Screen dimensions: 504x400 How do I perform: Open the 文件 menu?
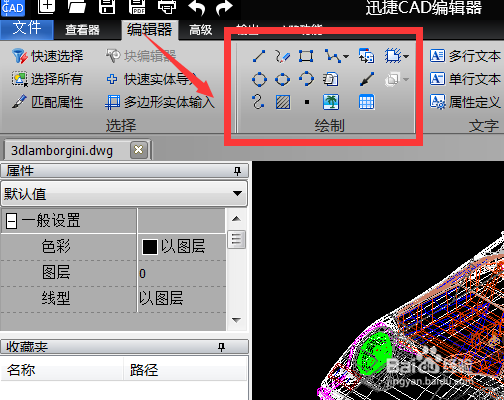point(27,29)
